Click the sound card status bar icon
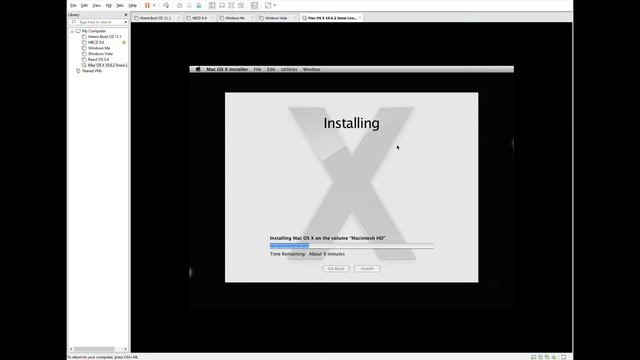The image size is (640, 360). (x=554, y=357)
